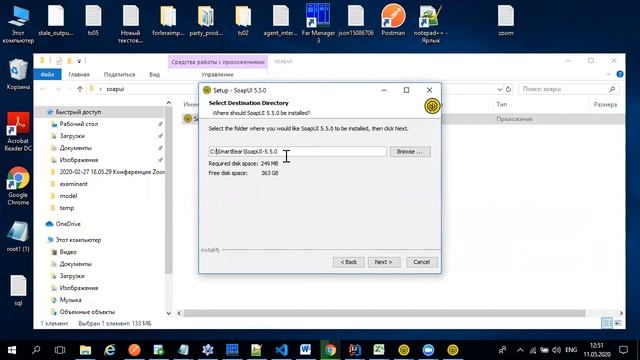Open the Postman desktop shortcut

[x=393, y=20]
